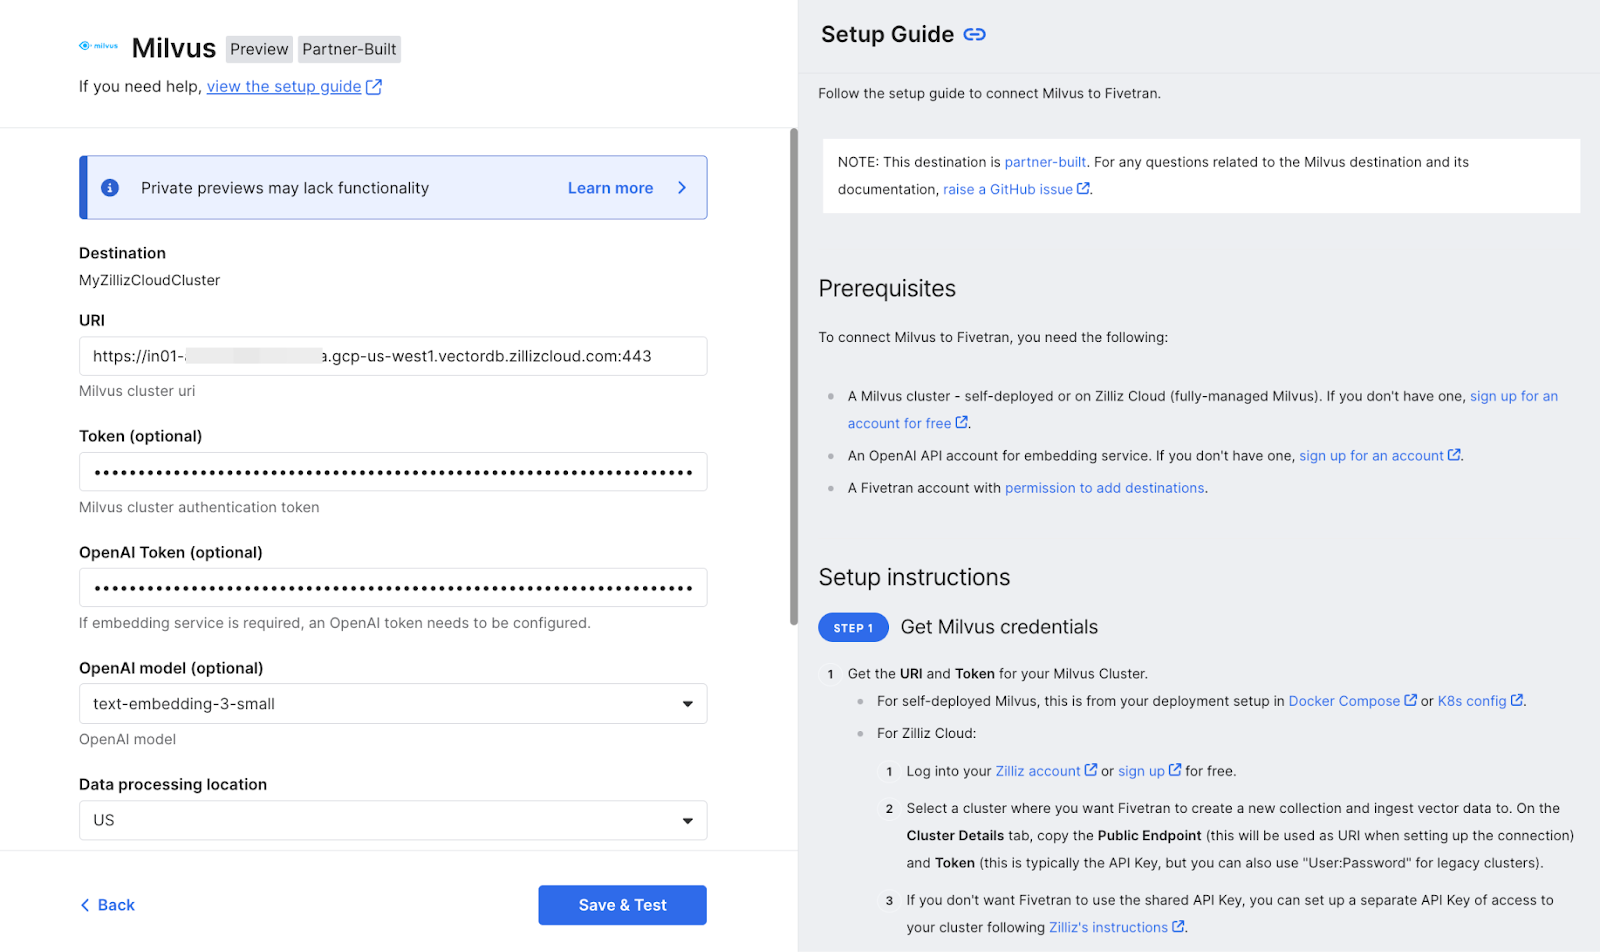The image size is (1600, 952).
Task: Click external icon next to Docker Compose
Action: click(1410, 701)
